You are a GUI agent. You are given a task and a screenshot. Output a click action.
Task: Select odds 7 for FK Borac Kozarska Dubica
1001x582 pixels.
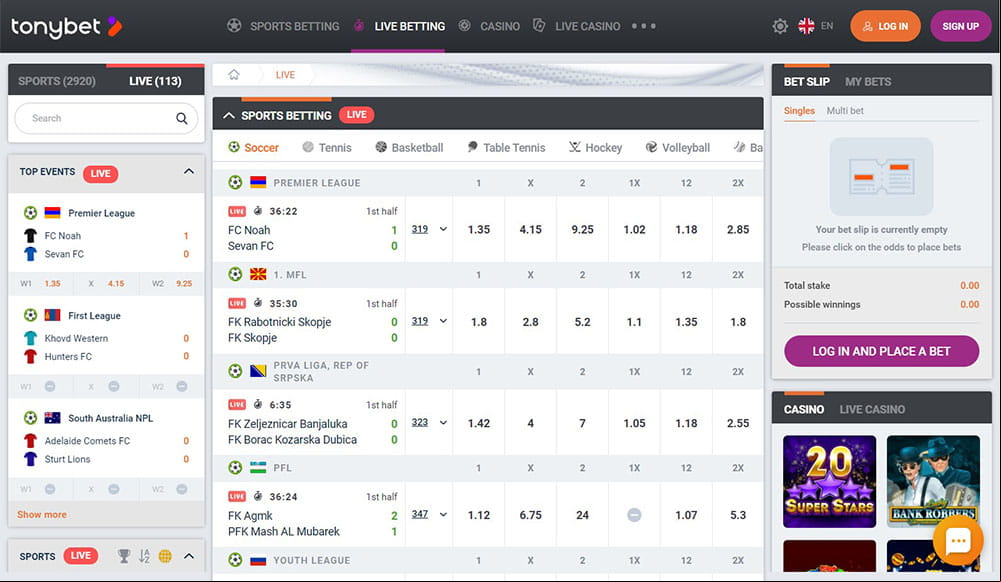[582, 423]
